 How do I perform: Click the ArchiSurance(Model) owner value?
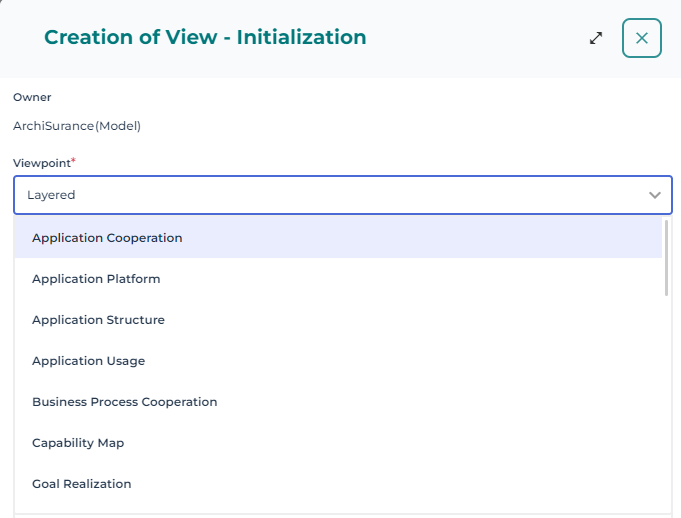coord(77,126)
